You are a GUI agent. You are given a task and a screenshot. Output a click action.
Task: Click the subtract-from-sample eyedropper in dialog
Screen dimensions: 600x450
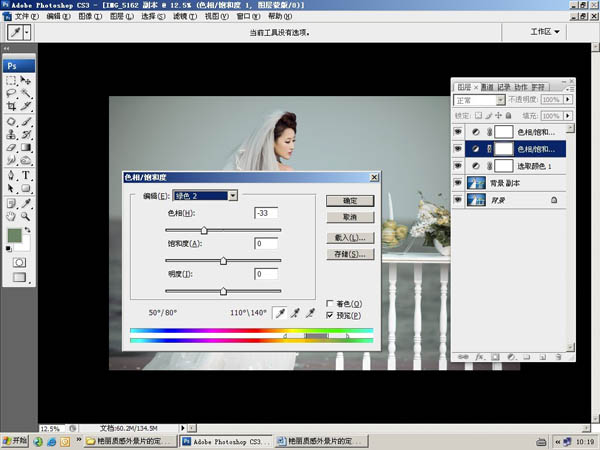(311, 313)
